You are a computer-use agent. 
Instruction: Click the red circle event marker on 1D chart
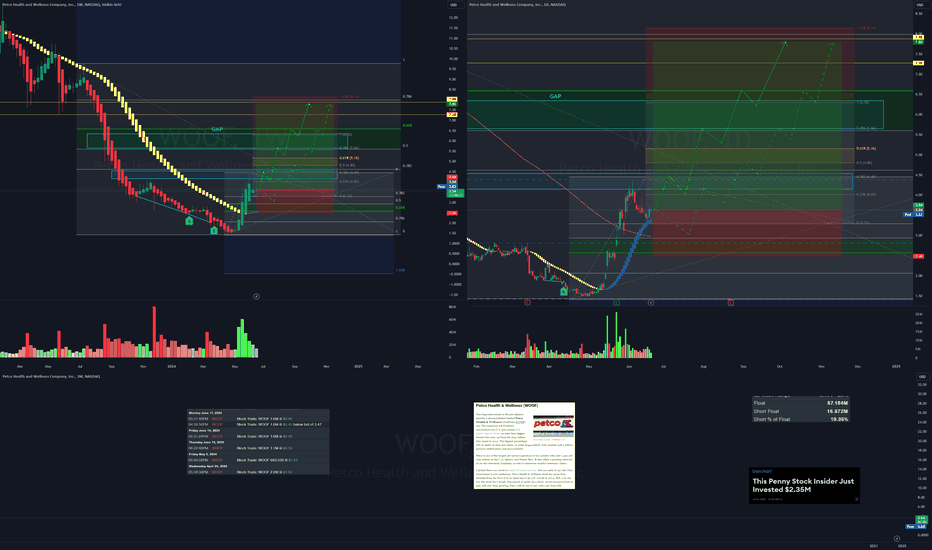point(527,303)
